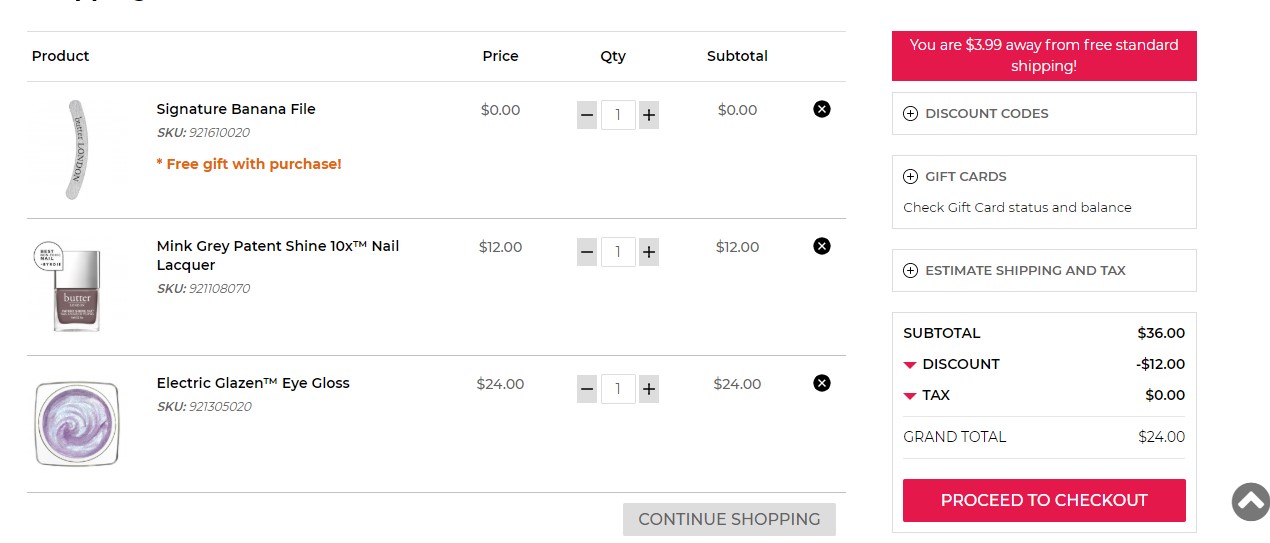Click the Electric Glazen quantity input field
Screen dimensions: 1270x543
[x=618, y=390]
